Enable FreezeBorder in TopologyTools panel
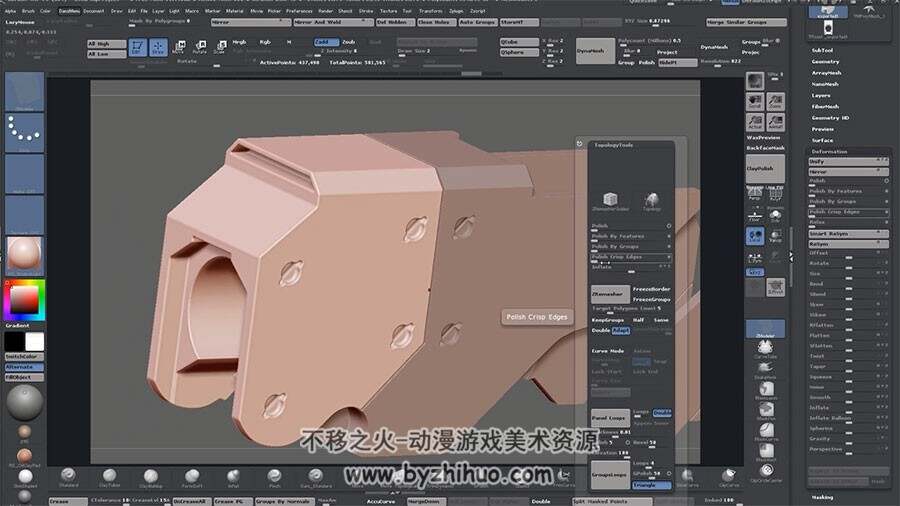 click(651, 289)
